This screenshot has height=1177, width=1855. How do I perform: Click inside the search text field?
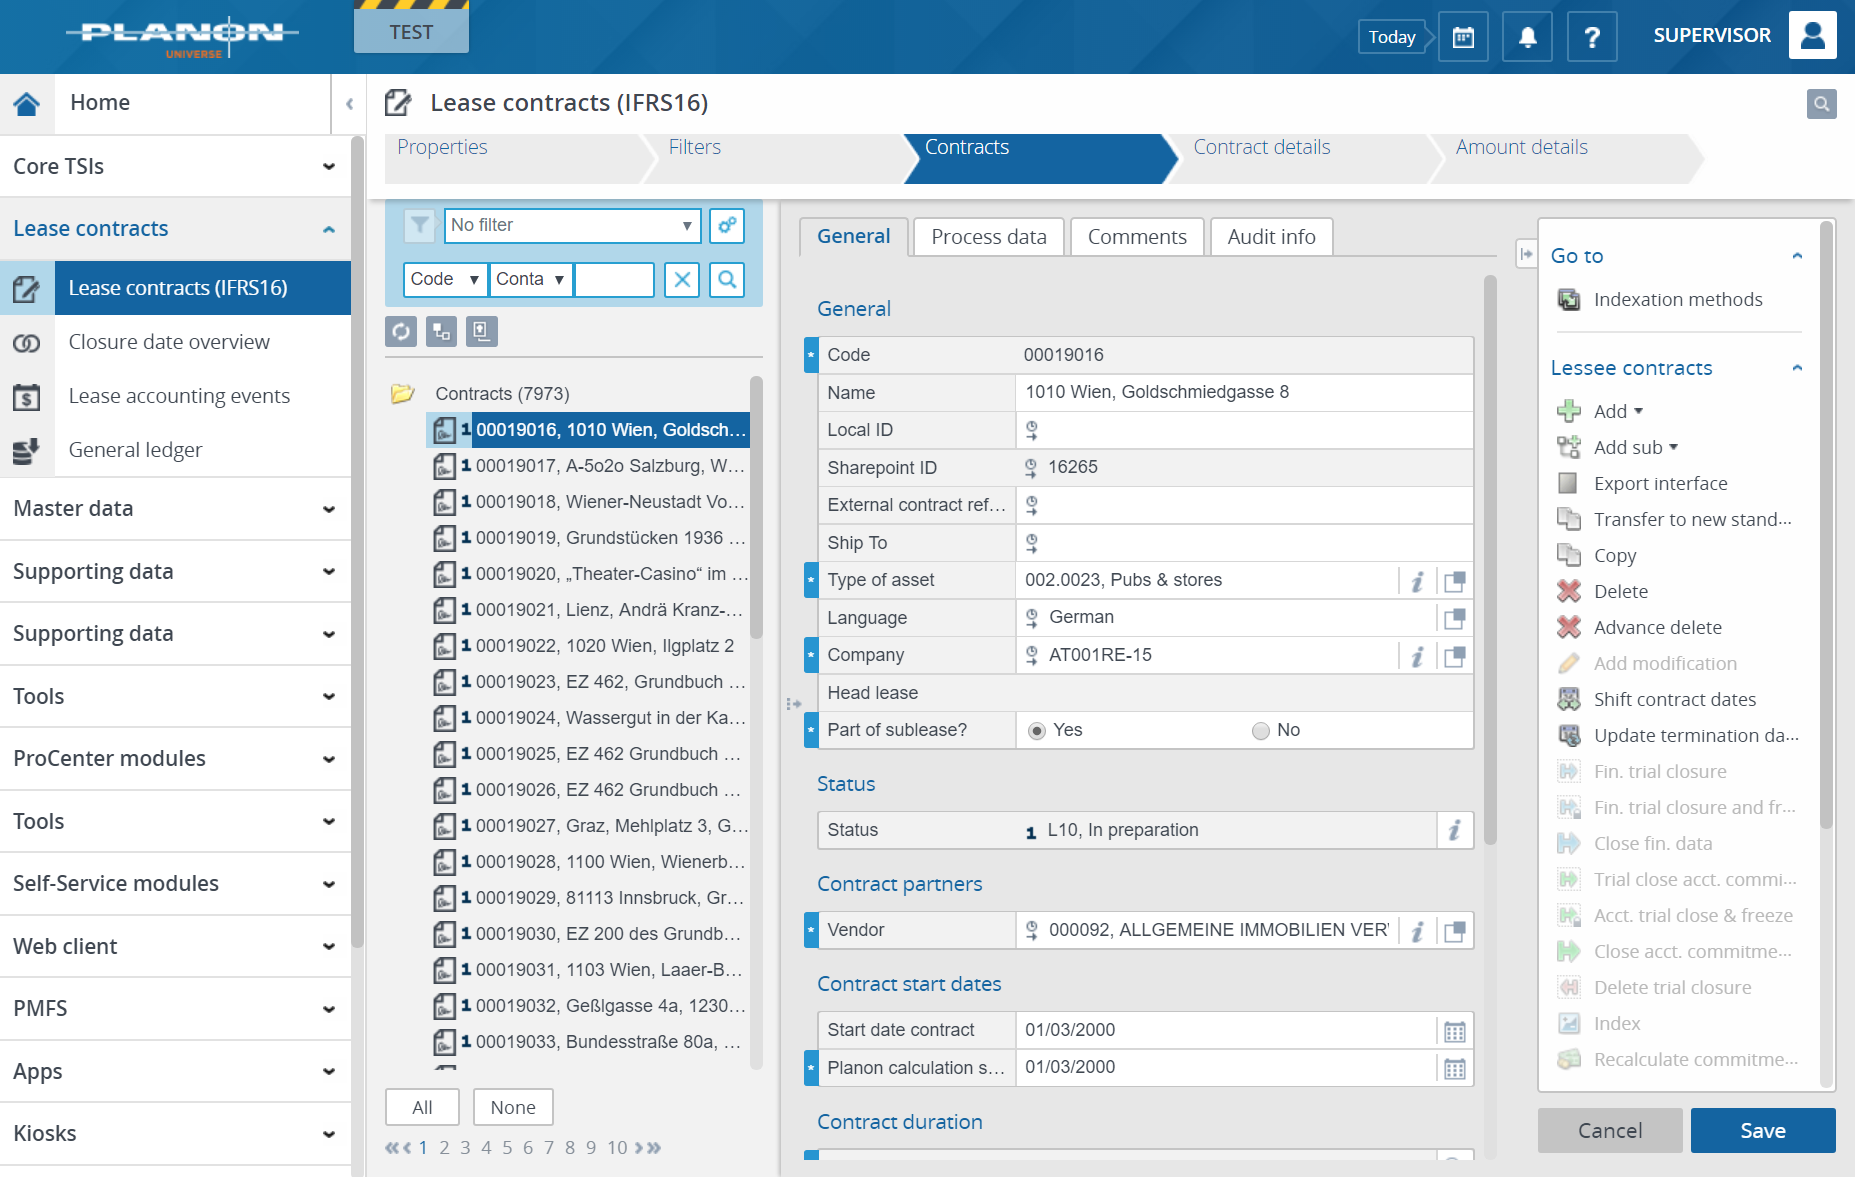614,279
